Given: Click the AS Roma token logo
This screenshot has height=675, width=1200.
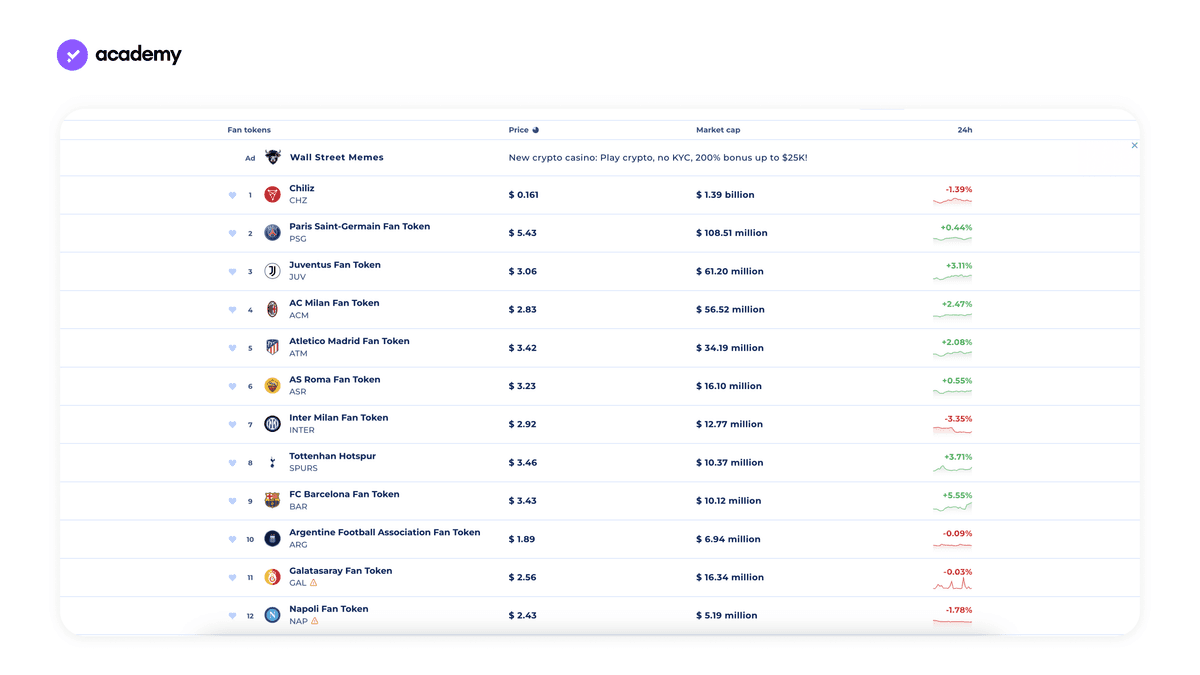Looking at the screenshot, I should 272,386.
